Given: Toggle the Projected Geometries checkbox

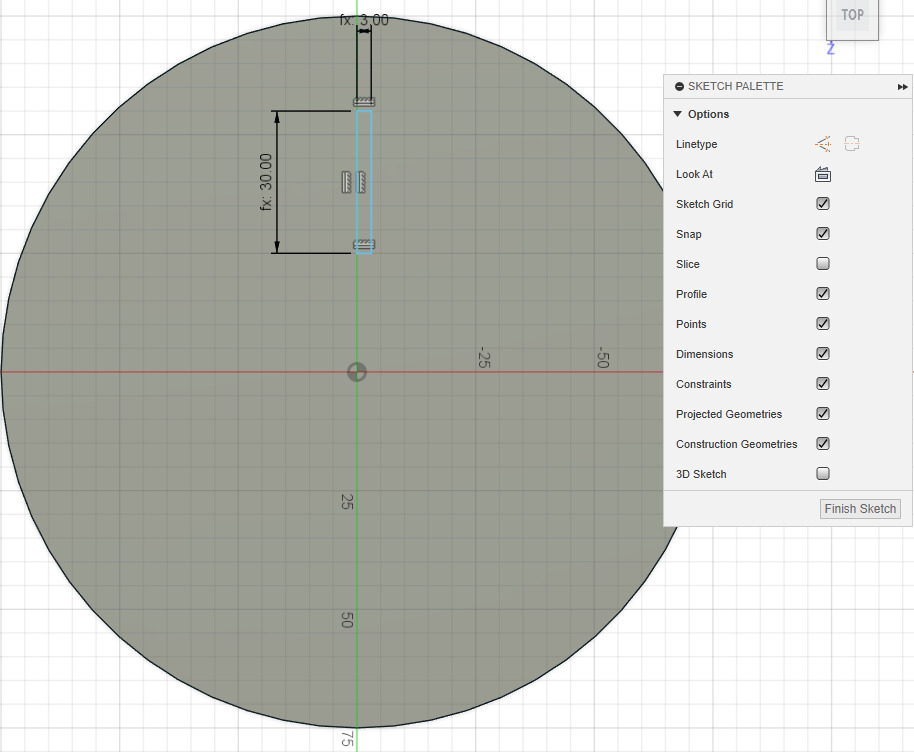Looking at the screenshot, I should [x=822, y=413].
